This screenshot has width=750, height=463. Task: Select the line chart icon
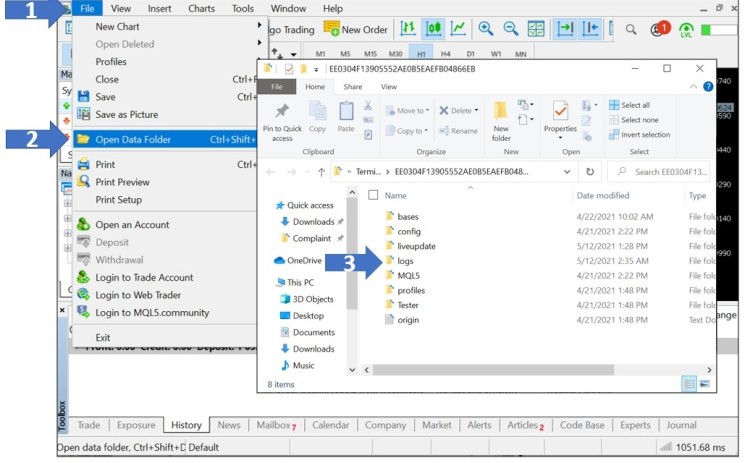pyautogui.click(x=458, y=30)
